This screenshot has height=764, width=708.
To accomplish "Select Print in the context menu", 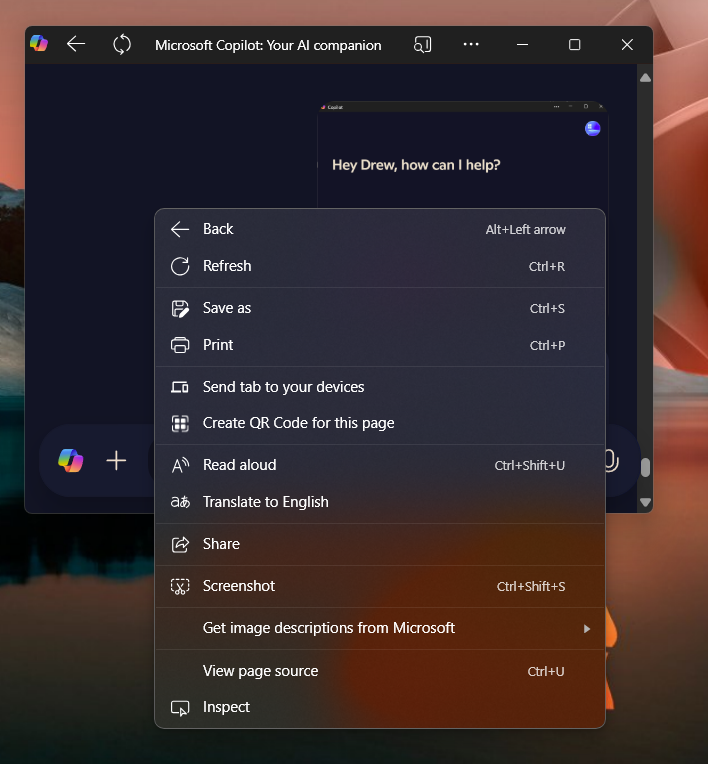I will point(380,345).
